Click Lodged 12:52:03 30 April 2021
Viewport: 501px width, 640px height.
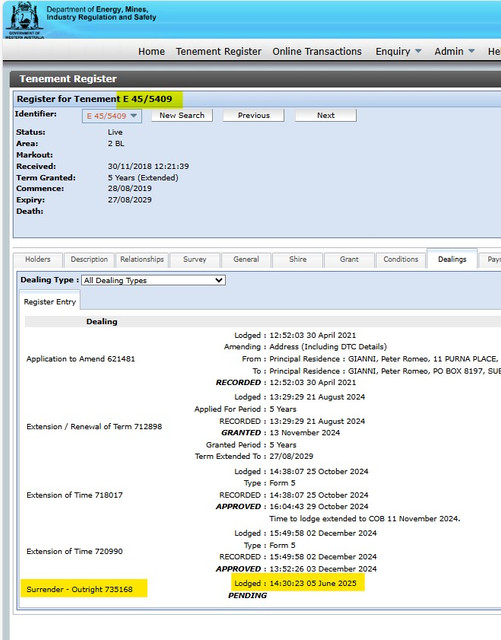coord(295,335)
